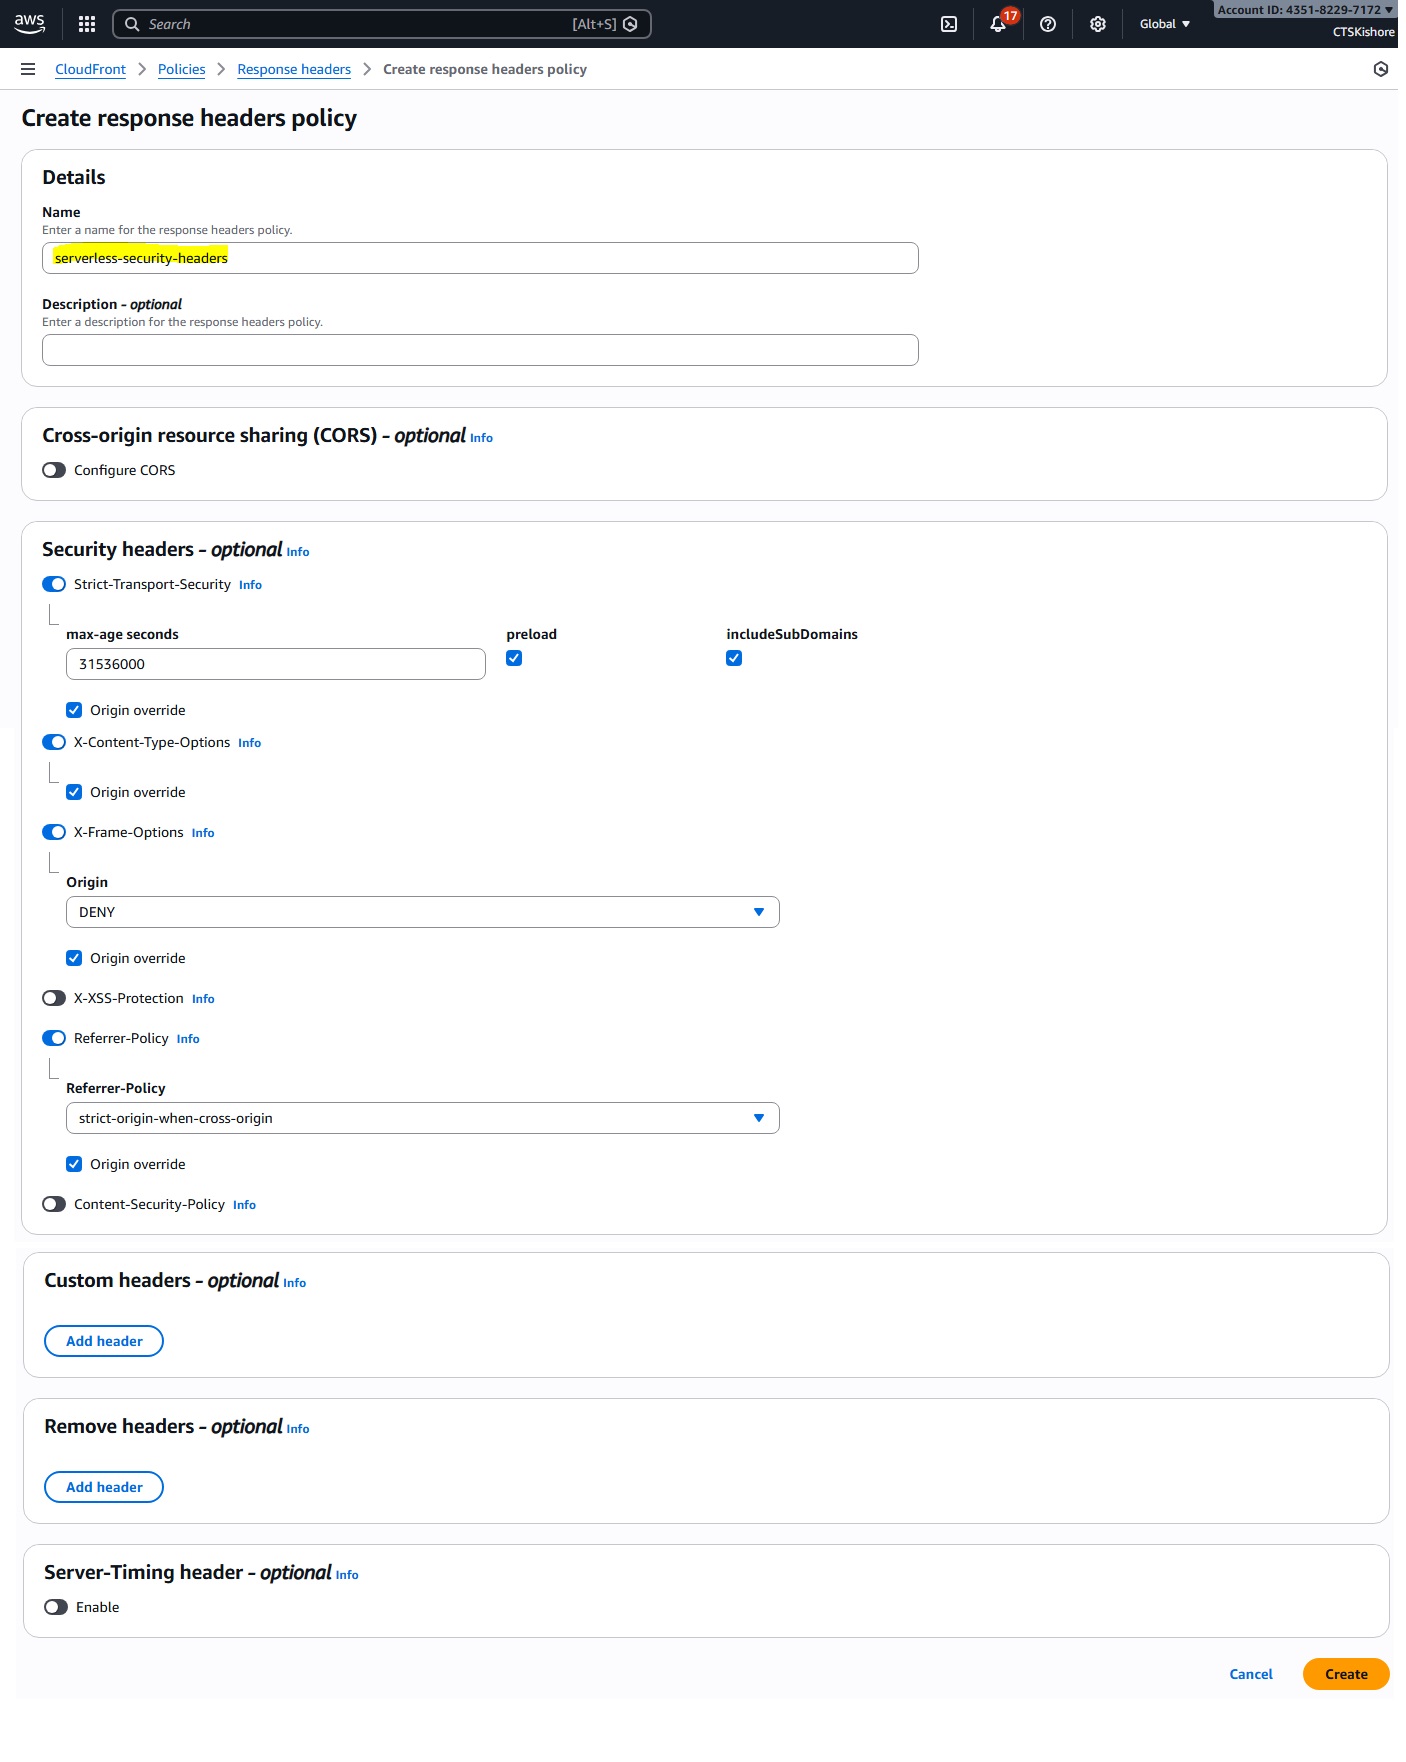Open the settings gear in the header
Screen dimensions: 1406x1762
tap(1098, 24)
